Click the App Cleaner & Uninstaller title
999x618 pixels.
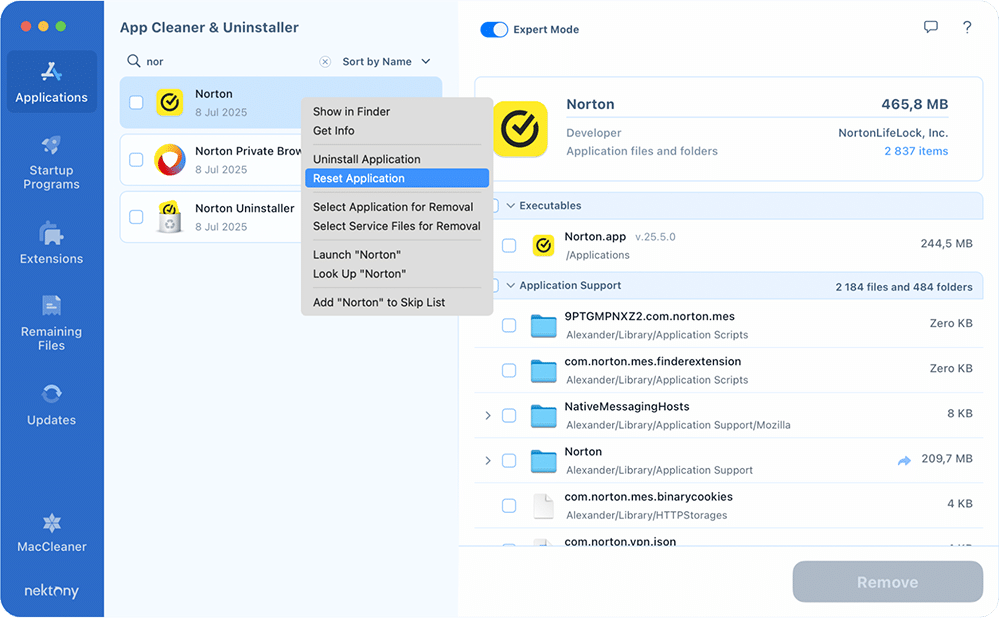click(x=209, y=27)
